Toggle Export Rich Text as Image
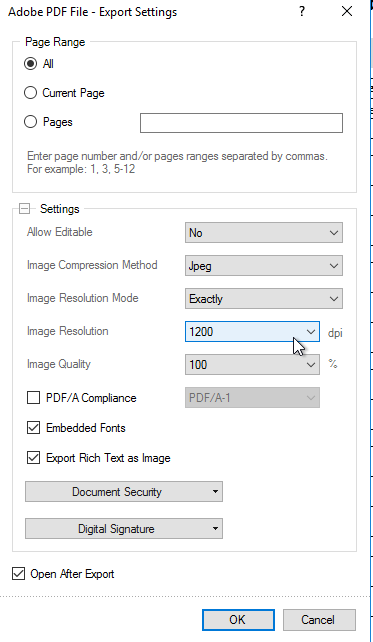The height and width of the screenshot is (642, 373). 34,458
